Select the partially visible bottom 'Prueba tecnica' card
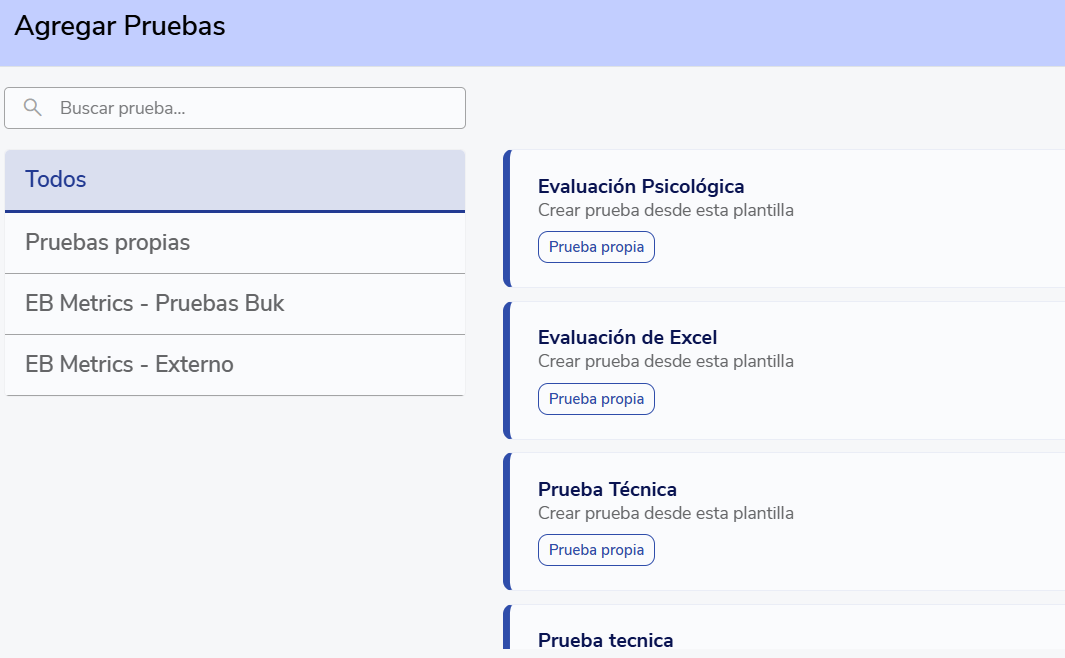1065x658 pixels. [605, 640]
